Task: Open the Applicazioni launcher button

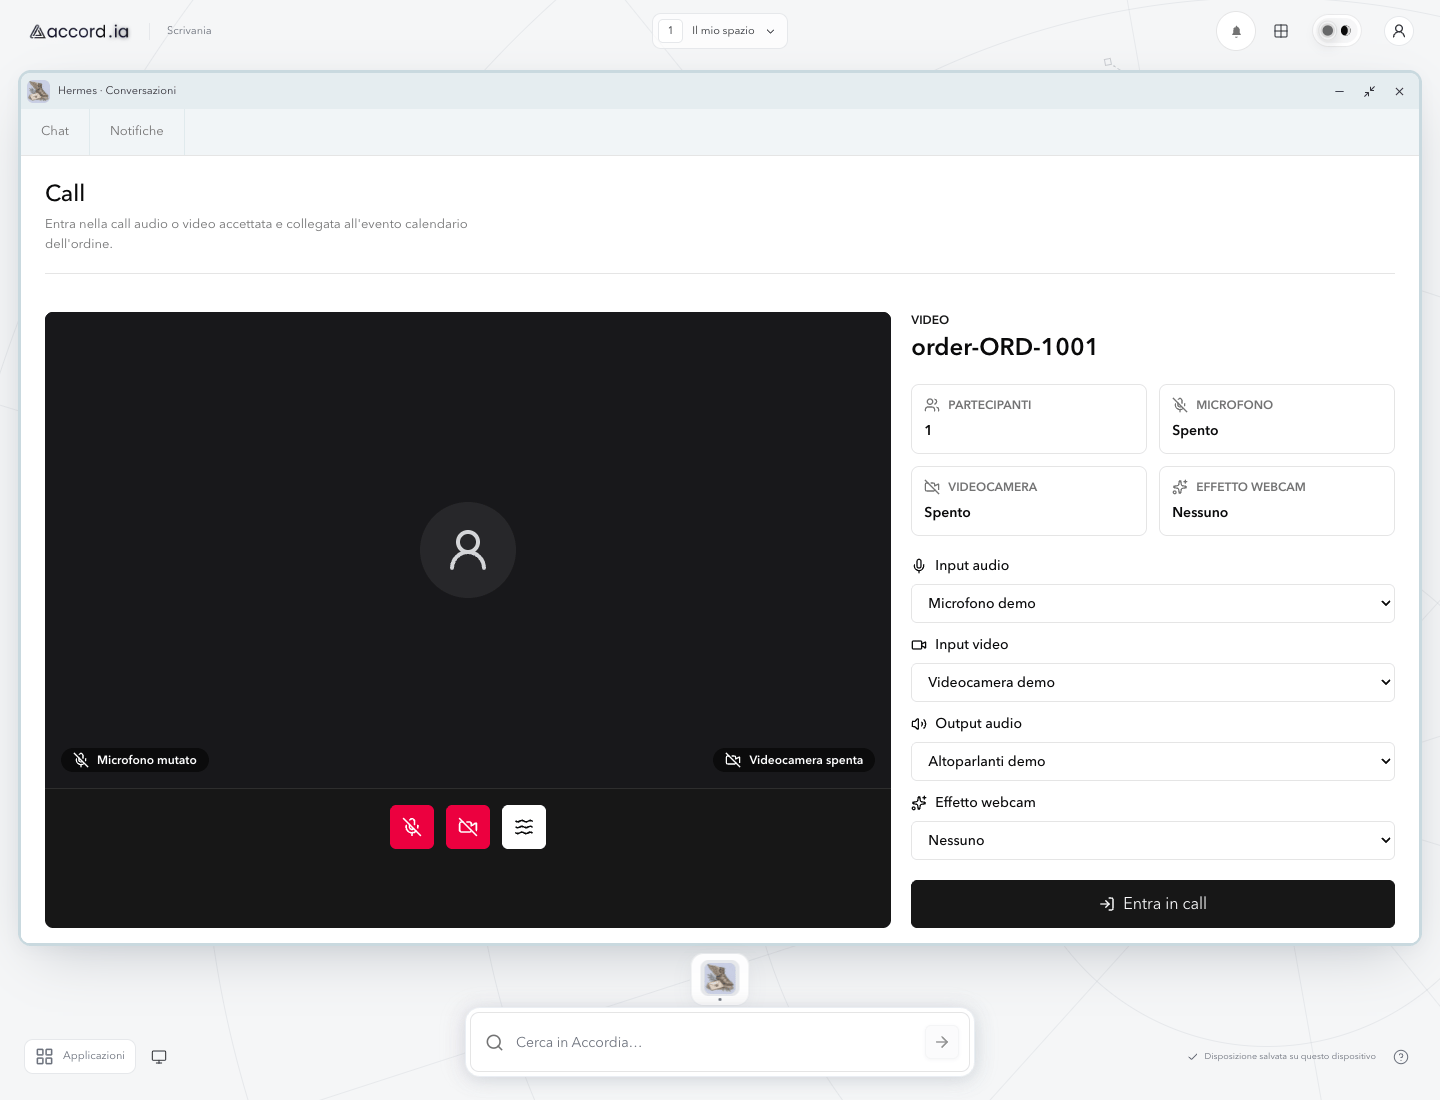Action: pyautogui.click(x=80, y=1056)
